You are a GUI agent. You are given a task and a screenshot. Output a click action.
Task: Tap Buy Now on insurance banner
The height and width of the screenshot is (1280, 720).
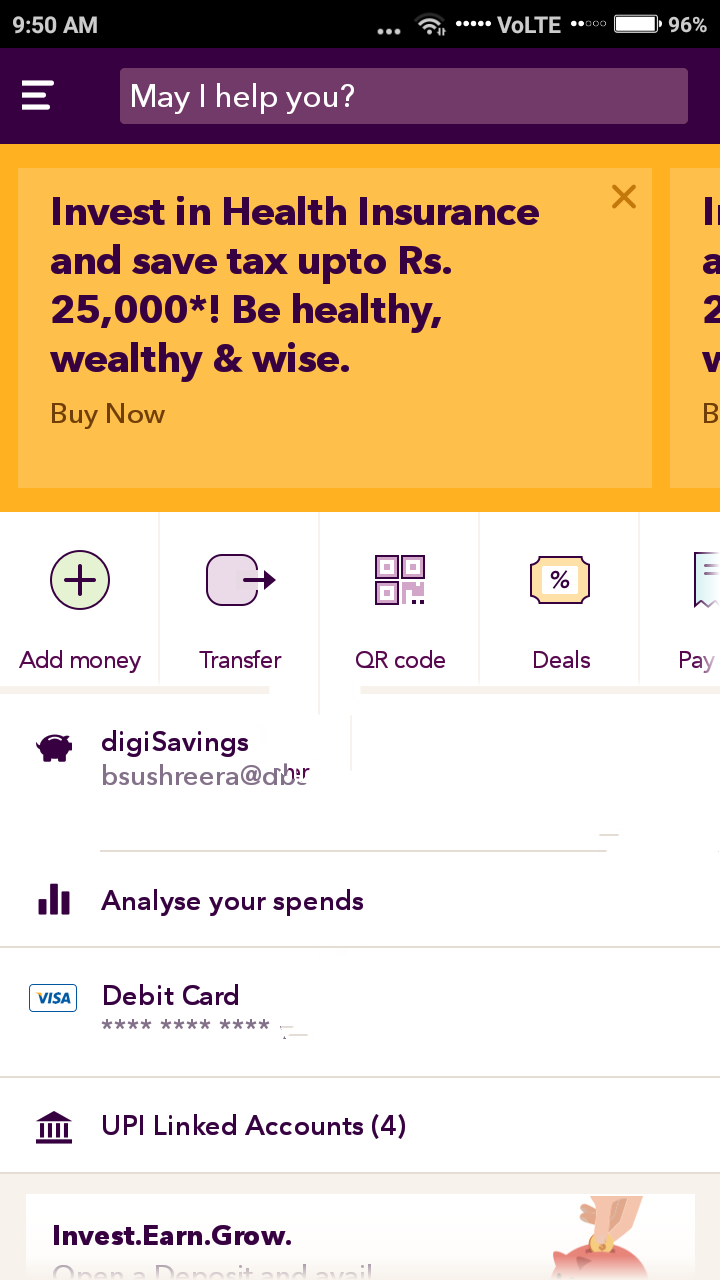coord(108,414)
